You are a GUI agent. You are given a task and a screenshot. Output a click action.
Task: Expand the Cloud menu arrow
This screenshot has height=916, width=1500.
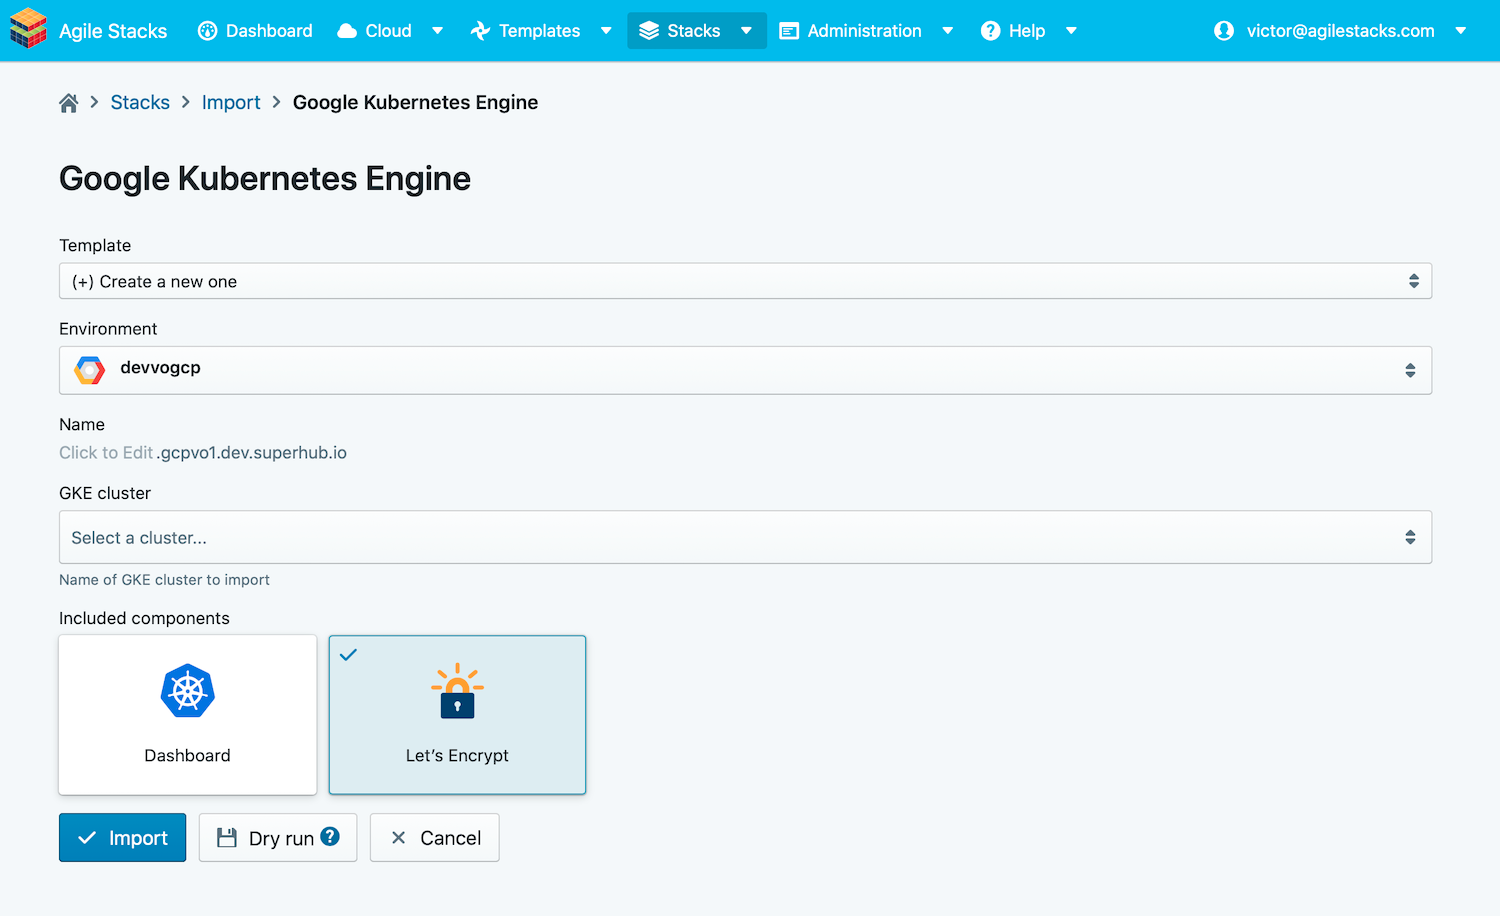[437, 31]
